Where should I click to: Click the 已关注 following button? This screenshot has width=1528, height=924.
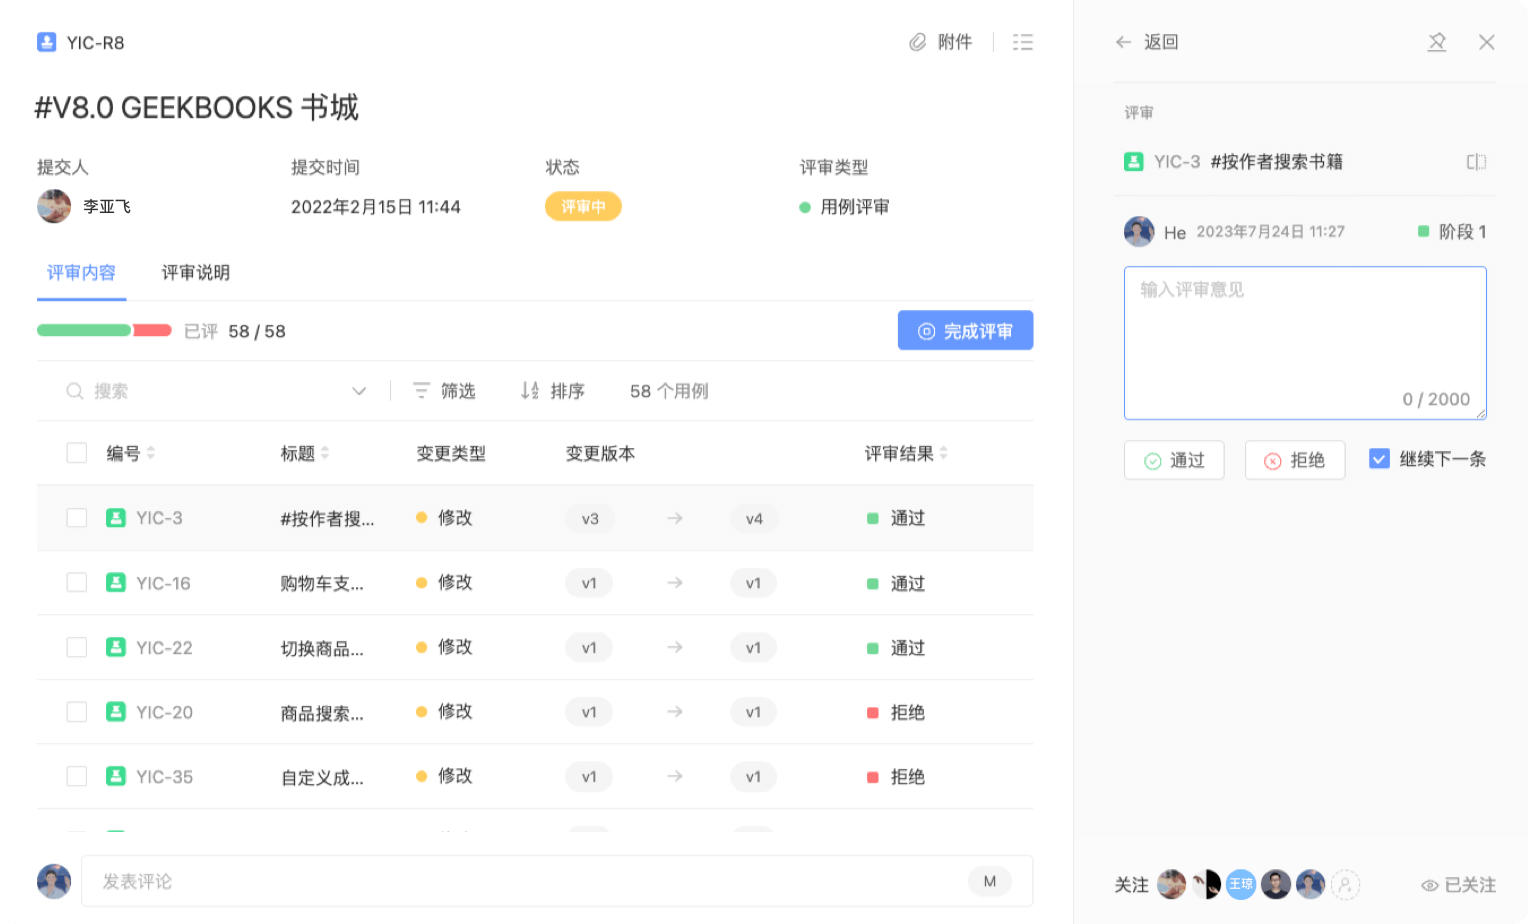pos(1459,885)
